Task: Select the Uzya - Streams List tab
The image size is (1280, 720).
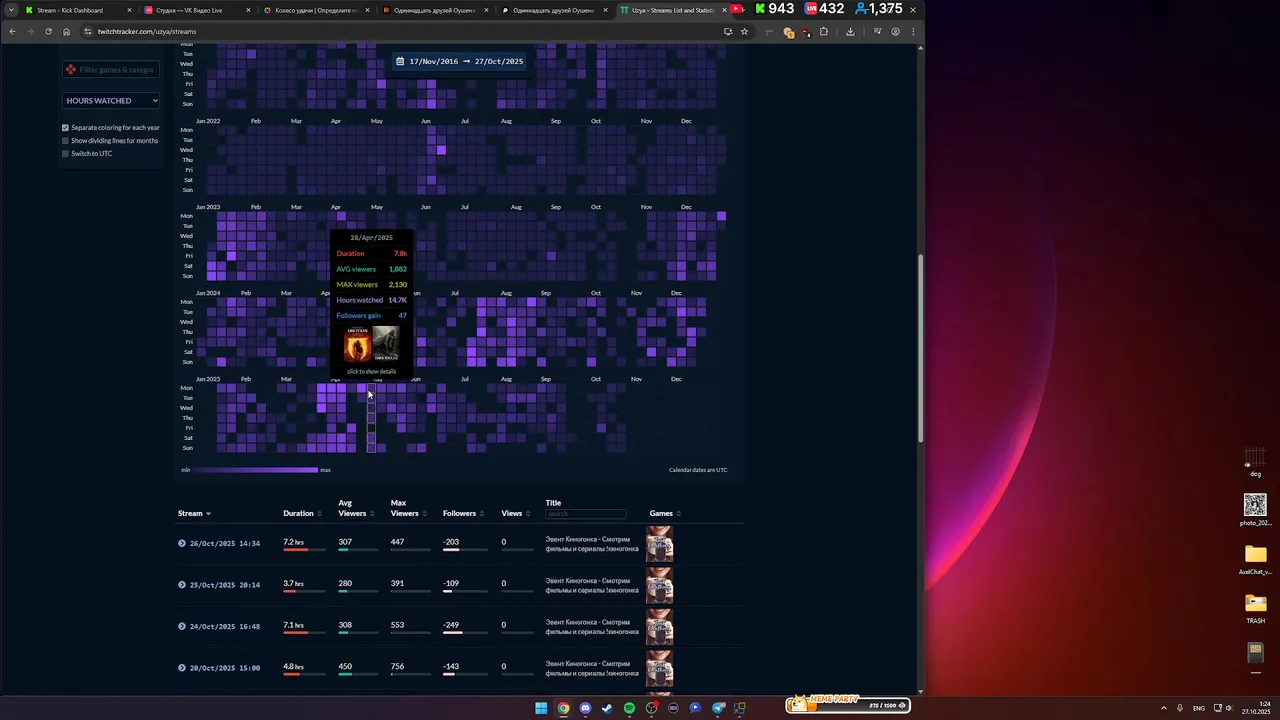Action: pos(672,10)
